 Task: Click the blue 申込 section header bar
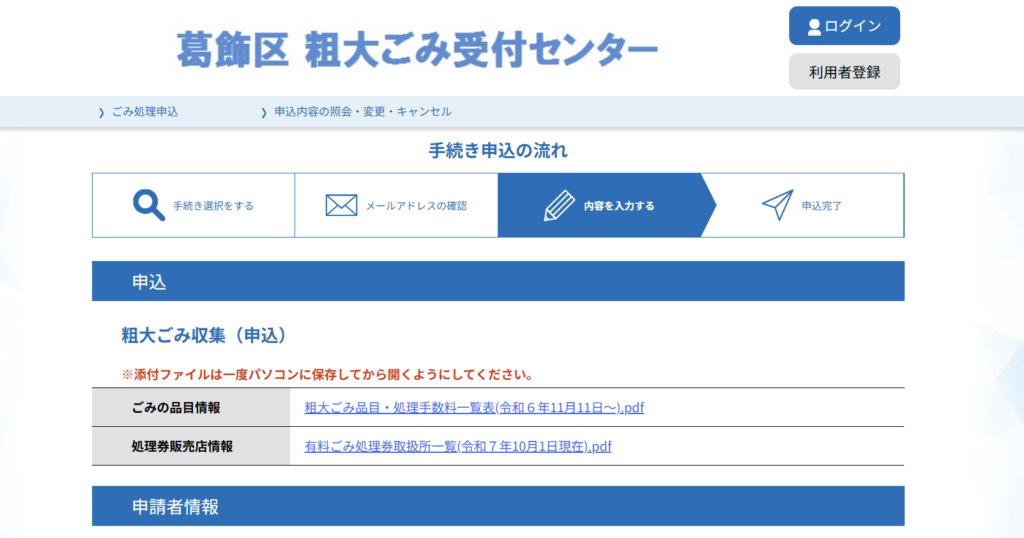point(498,281)
